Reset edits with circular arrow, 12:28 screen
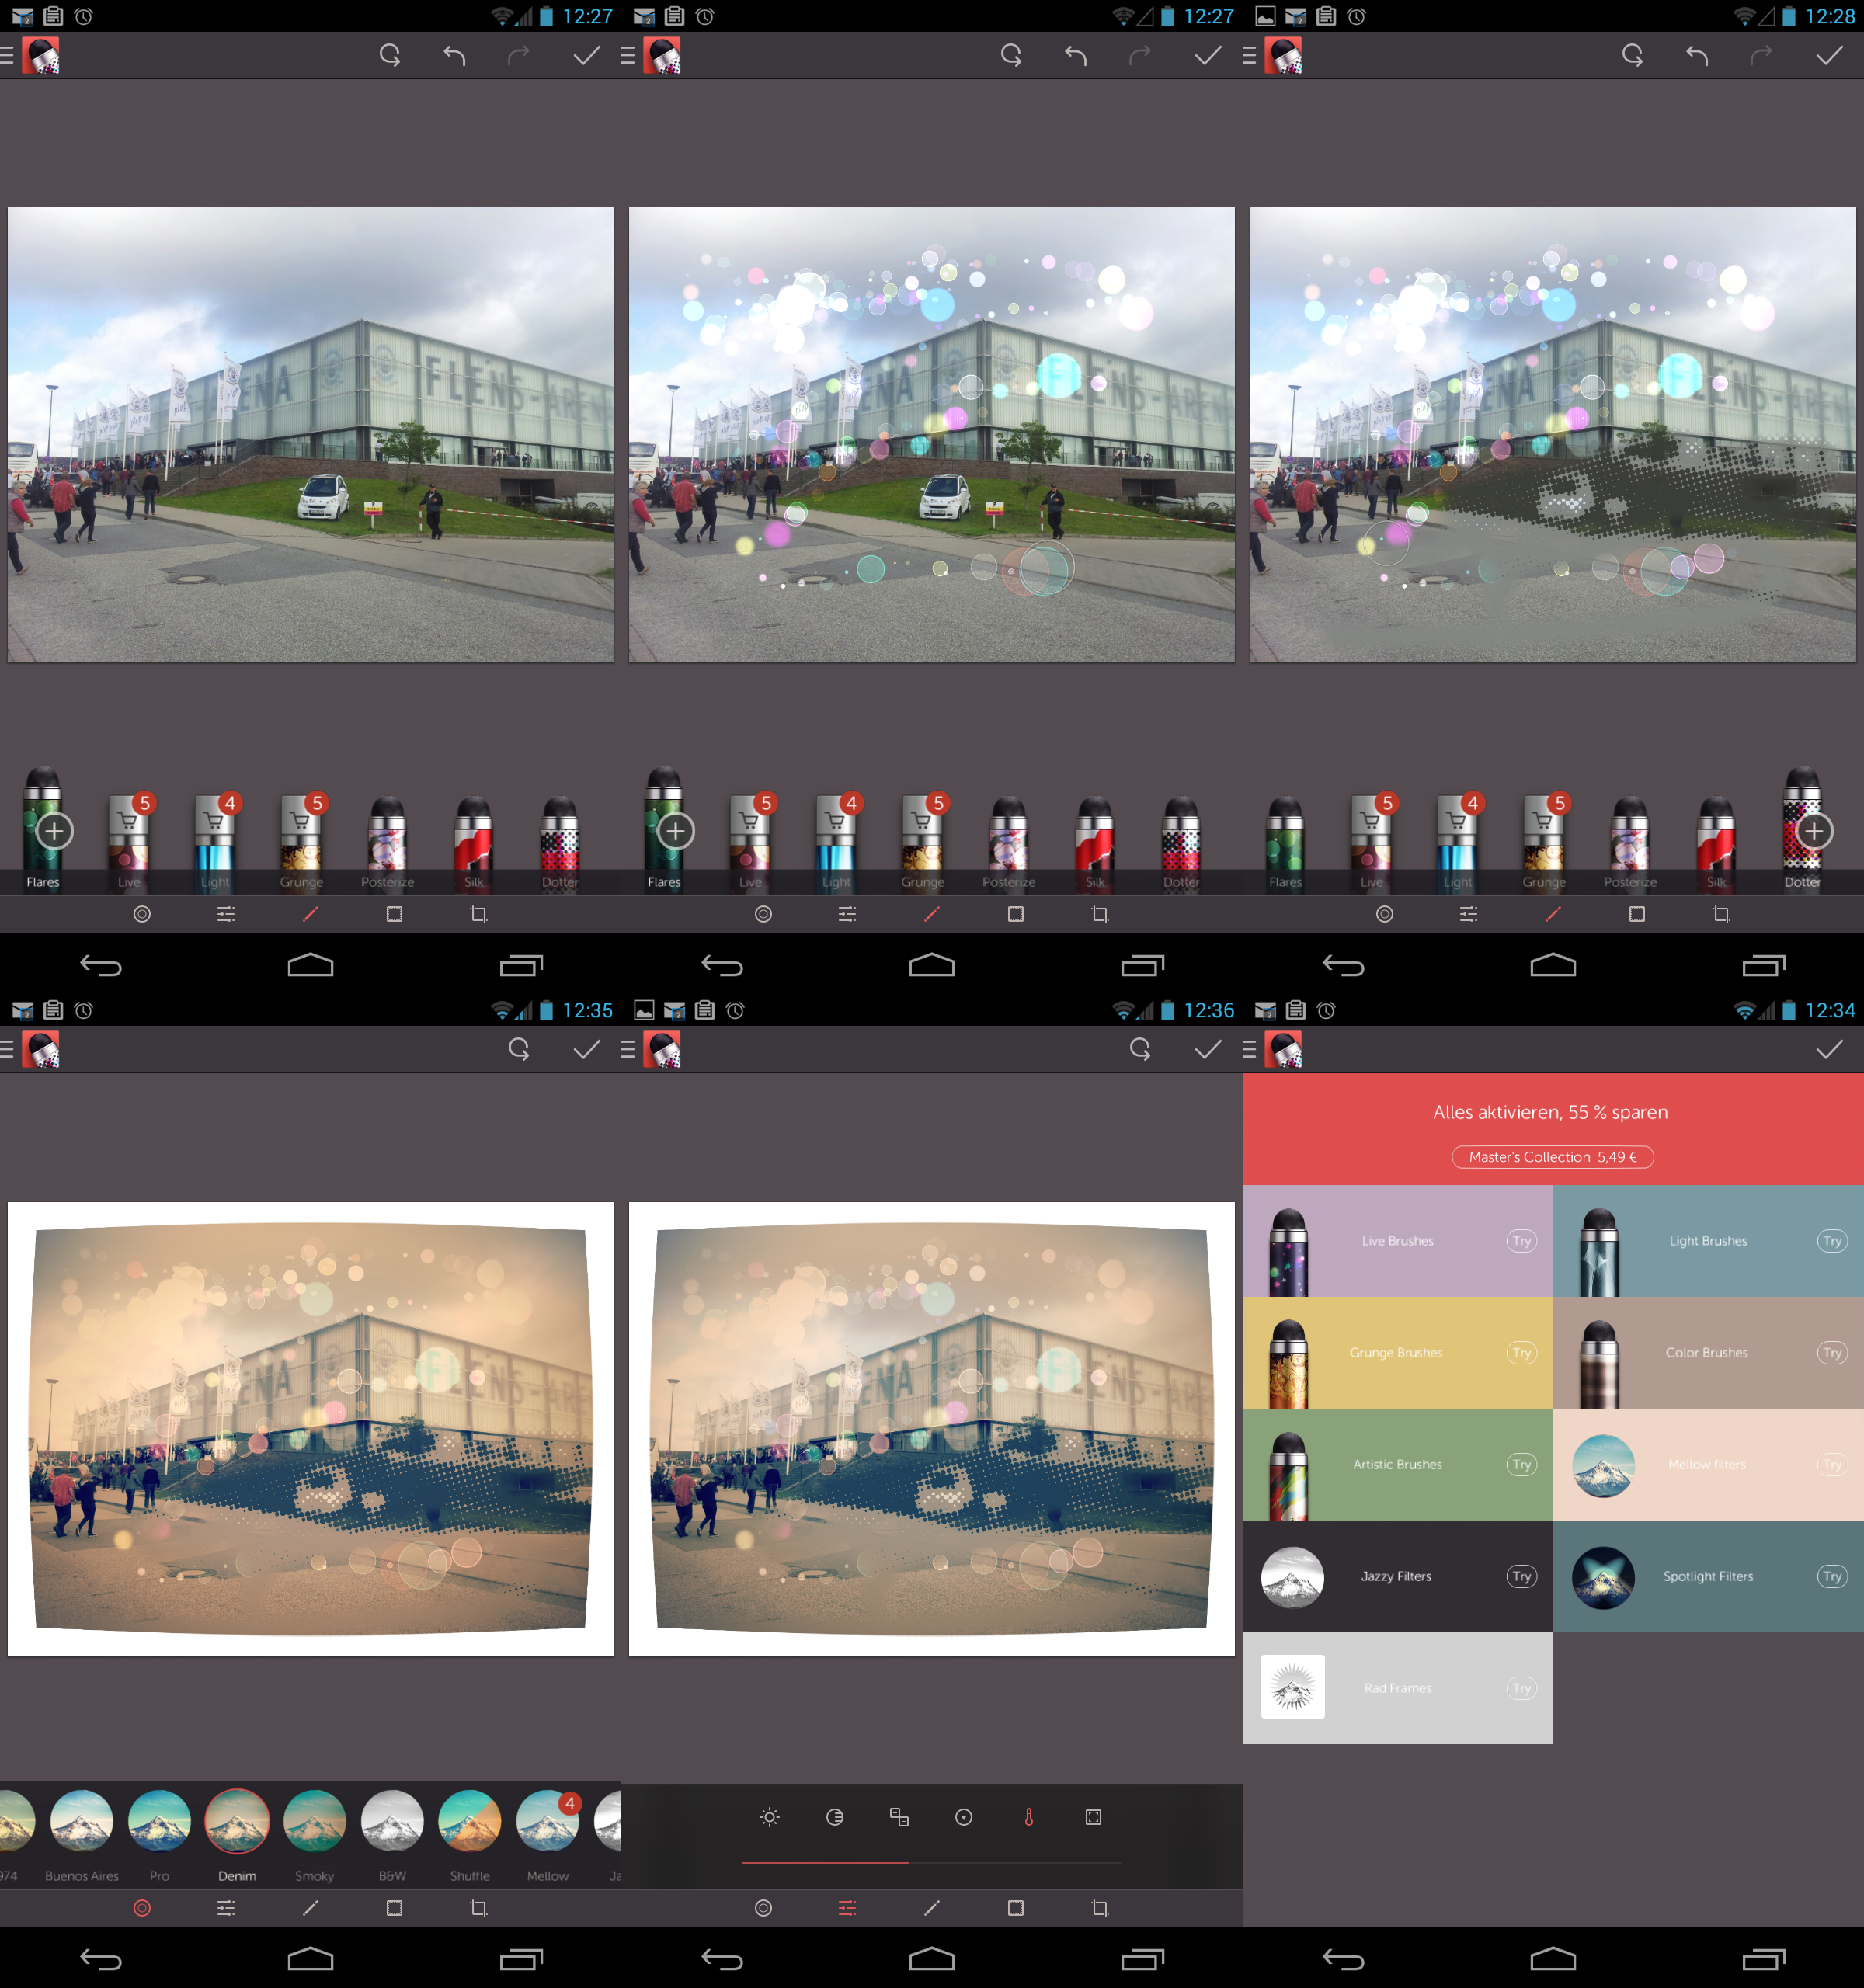Viewport: 1864px width, 1988px height. 1632,55
